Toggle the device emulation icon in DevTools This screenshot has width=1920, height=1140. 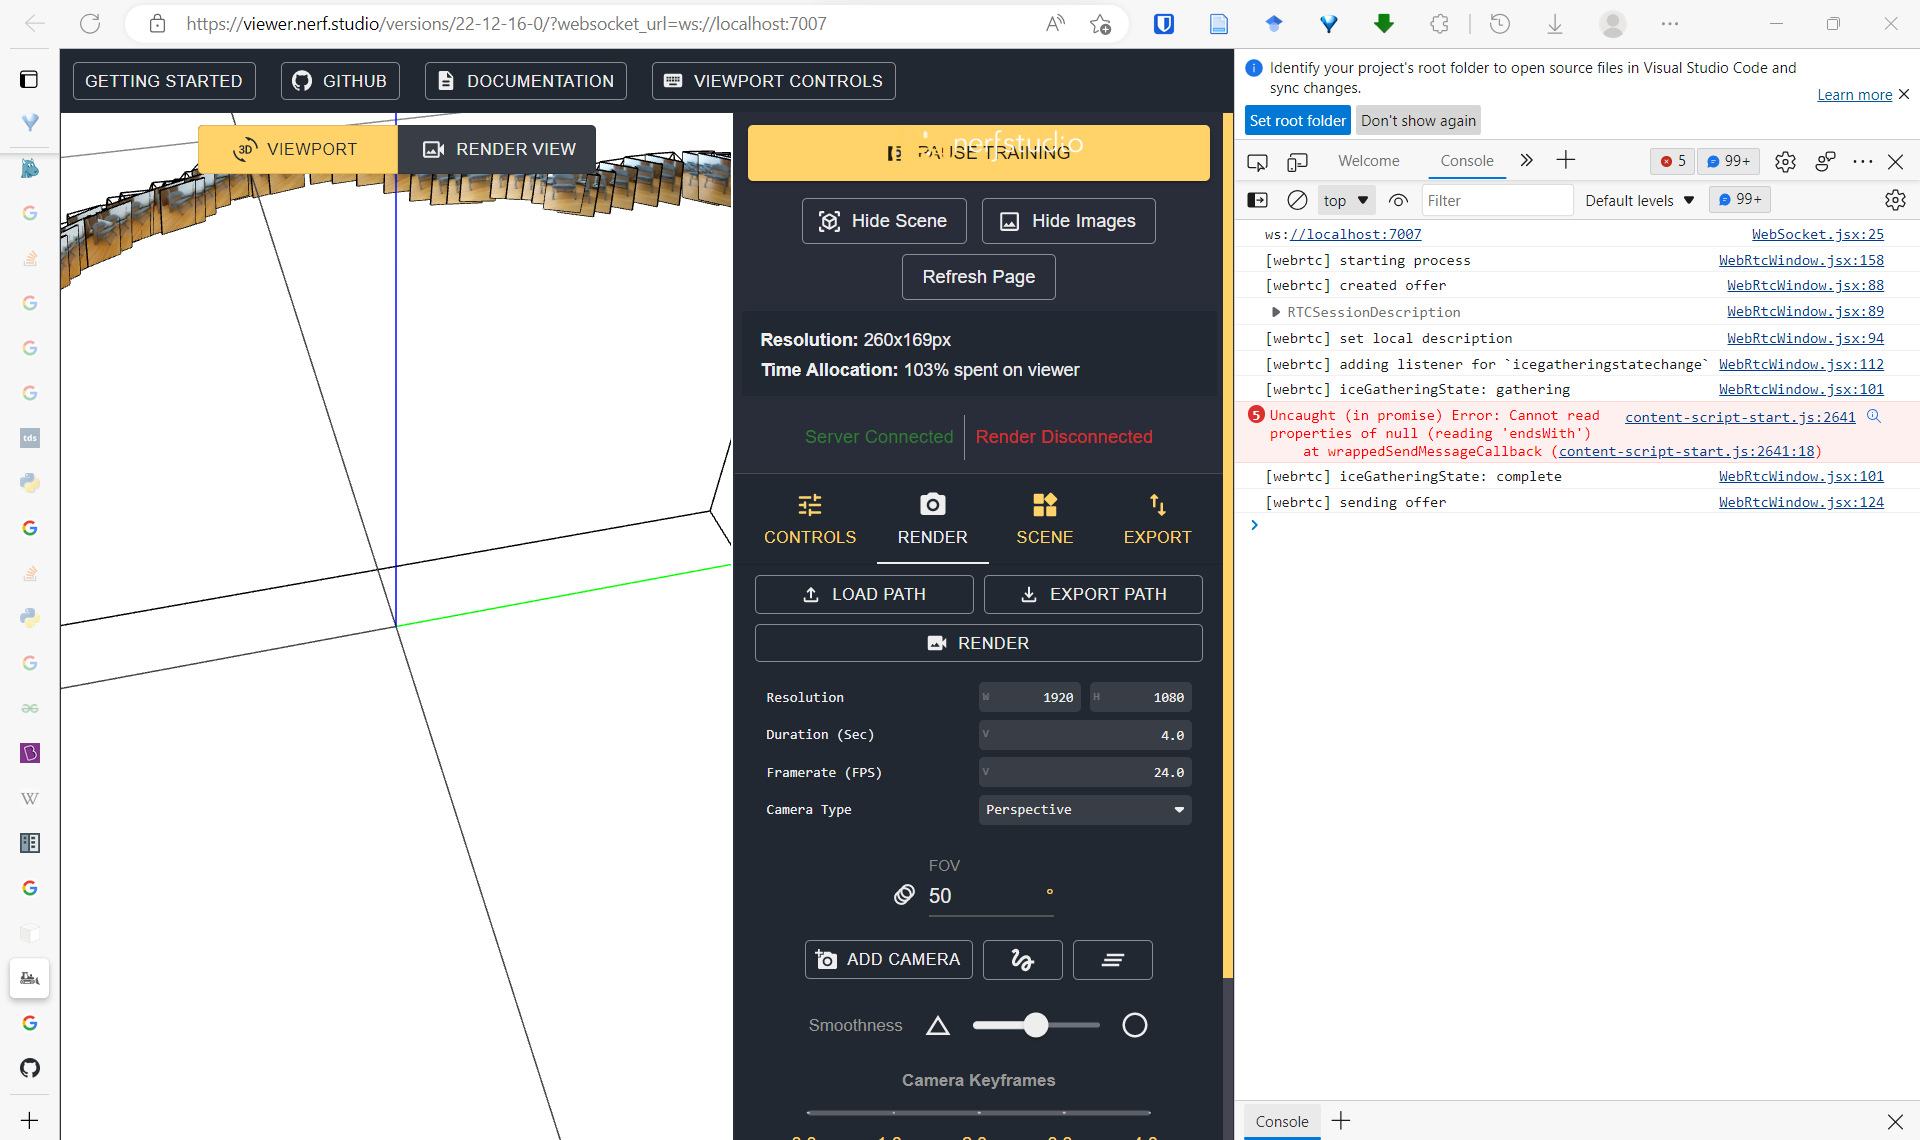1297,161
